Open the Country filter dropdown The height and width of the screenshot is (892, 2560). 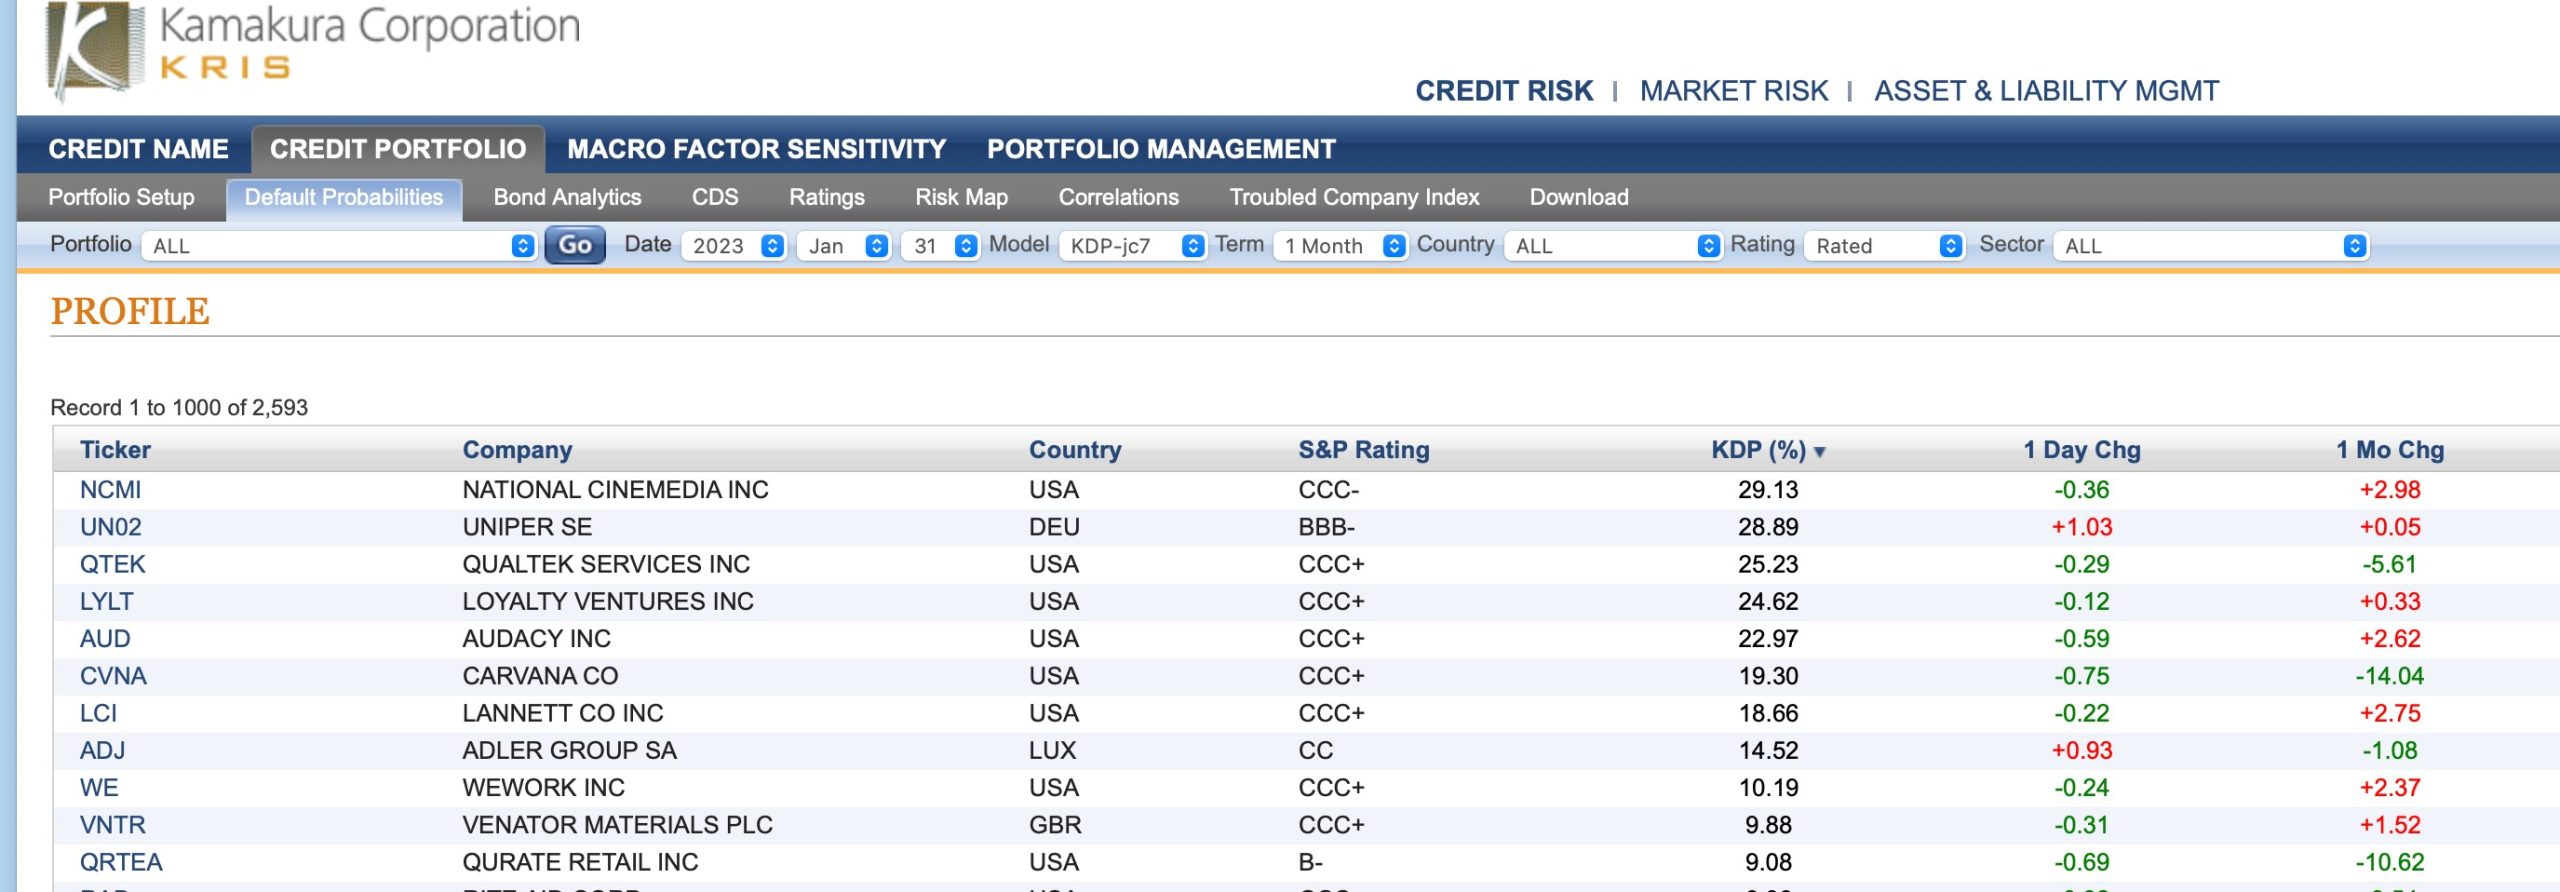1612,246
